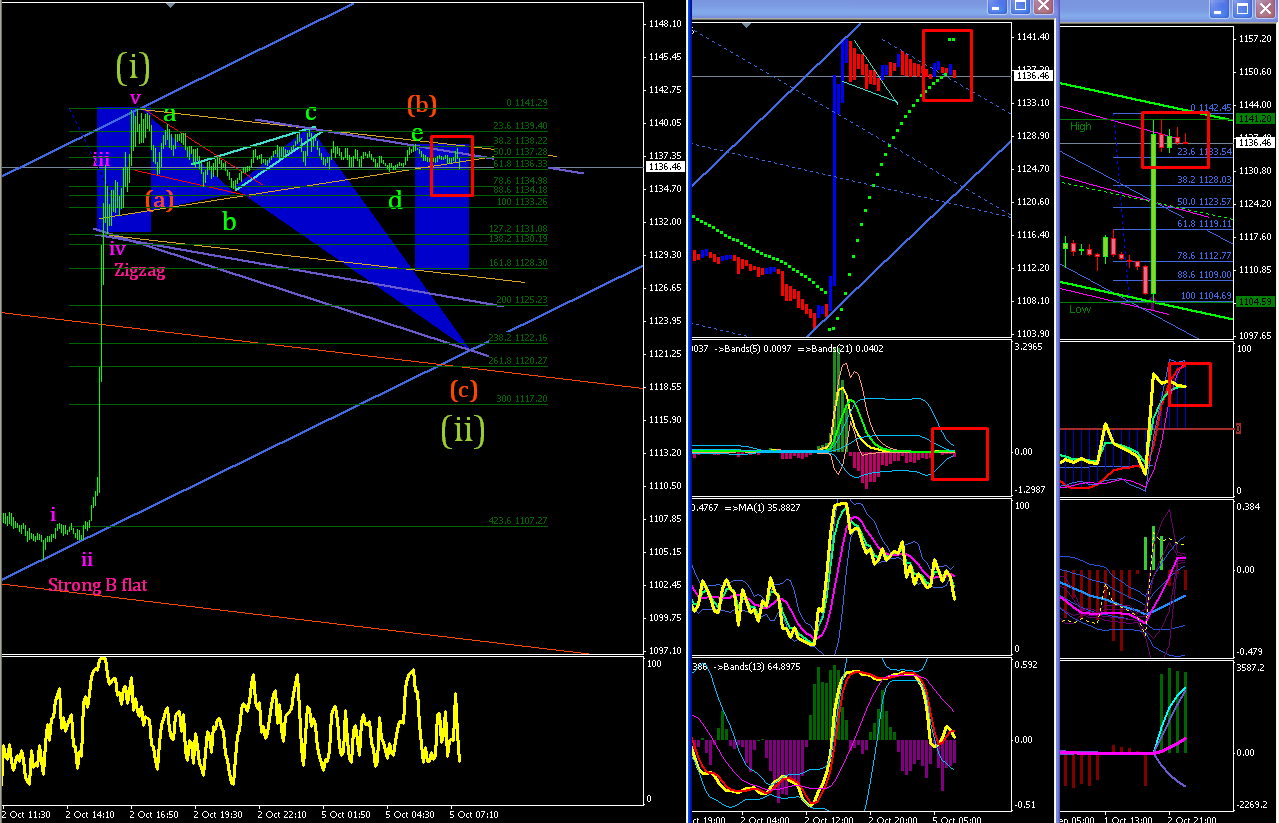This screenshot has height=823, width=1279.
Task: Click the '0 1141.29' Fibonacci level label
Action: (527, 103)
